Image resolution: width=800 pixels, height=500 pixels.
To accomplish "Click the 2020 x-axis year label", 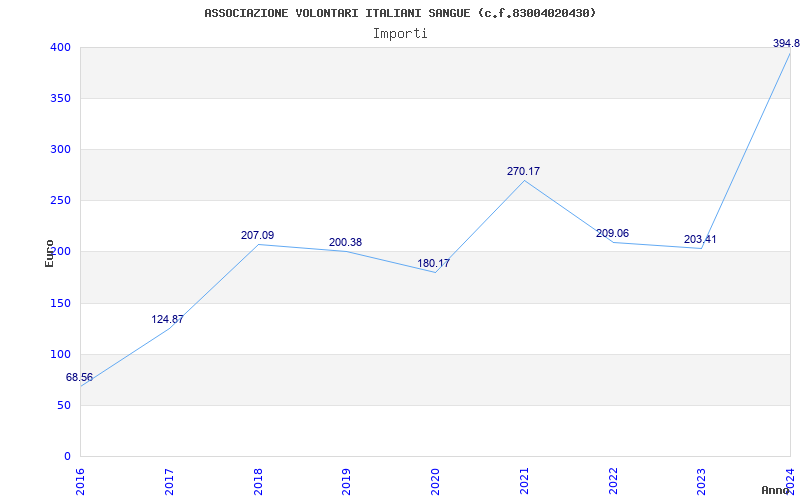I will click(x=435, y=481).
